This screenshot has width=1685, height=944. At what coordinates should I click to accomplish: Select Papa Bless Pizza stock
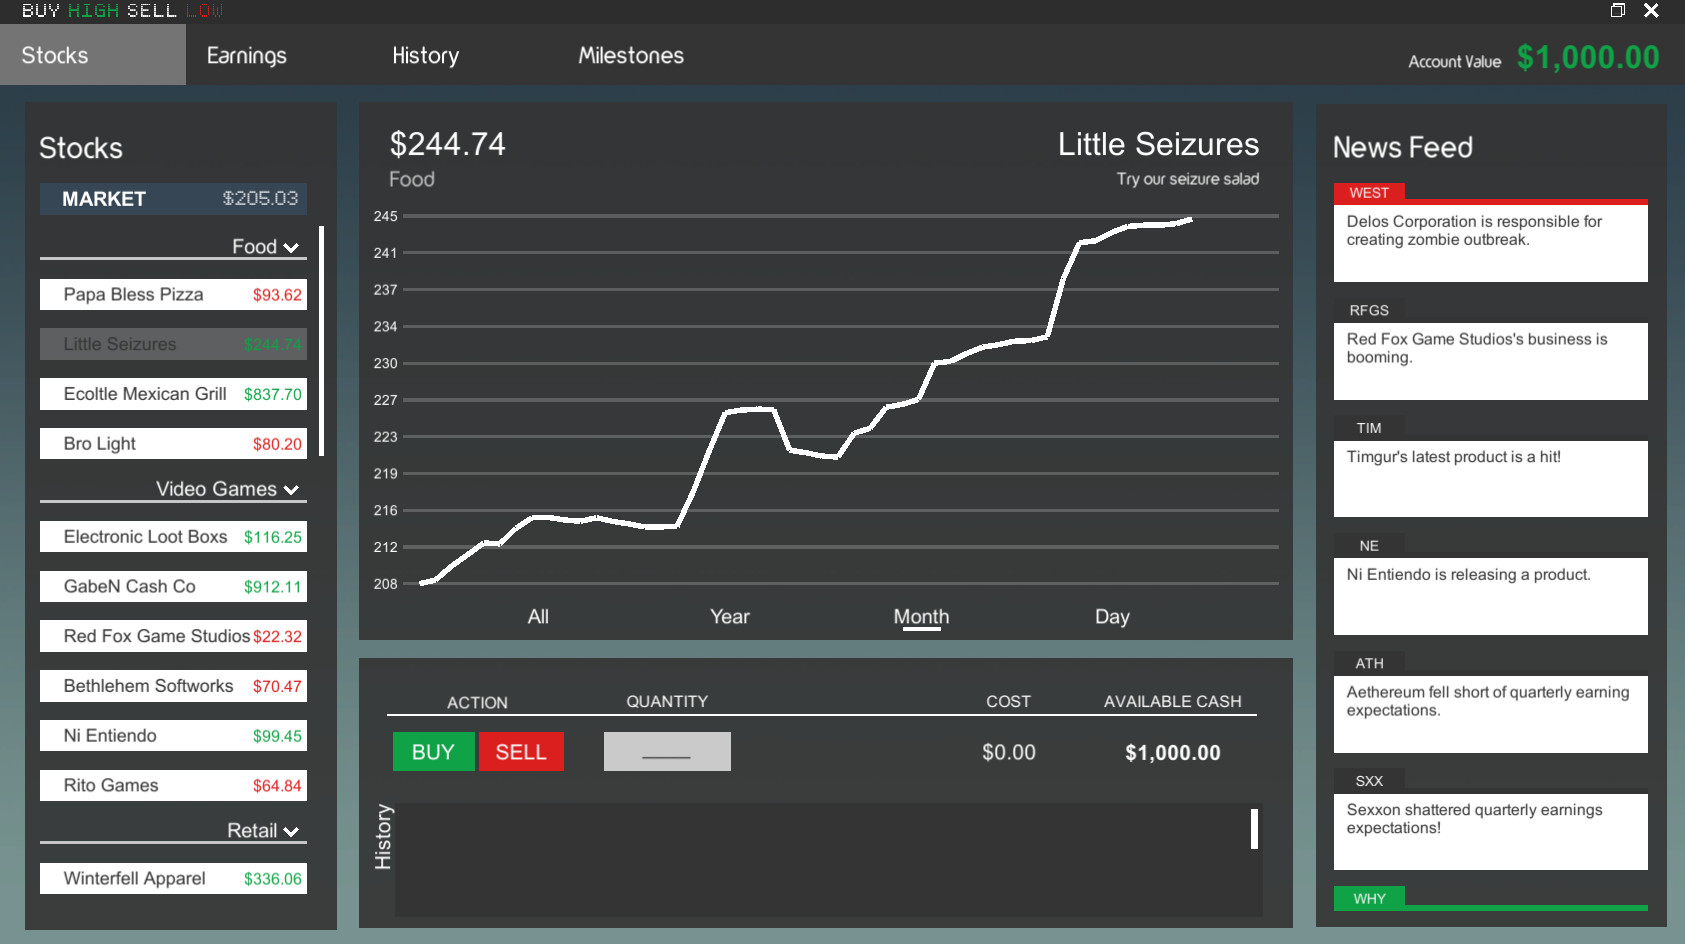coord(173,295)
